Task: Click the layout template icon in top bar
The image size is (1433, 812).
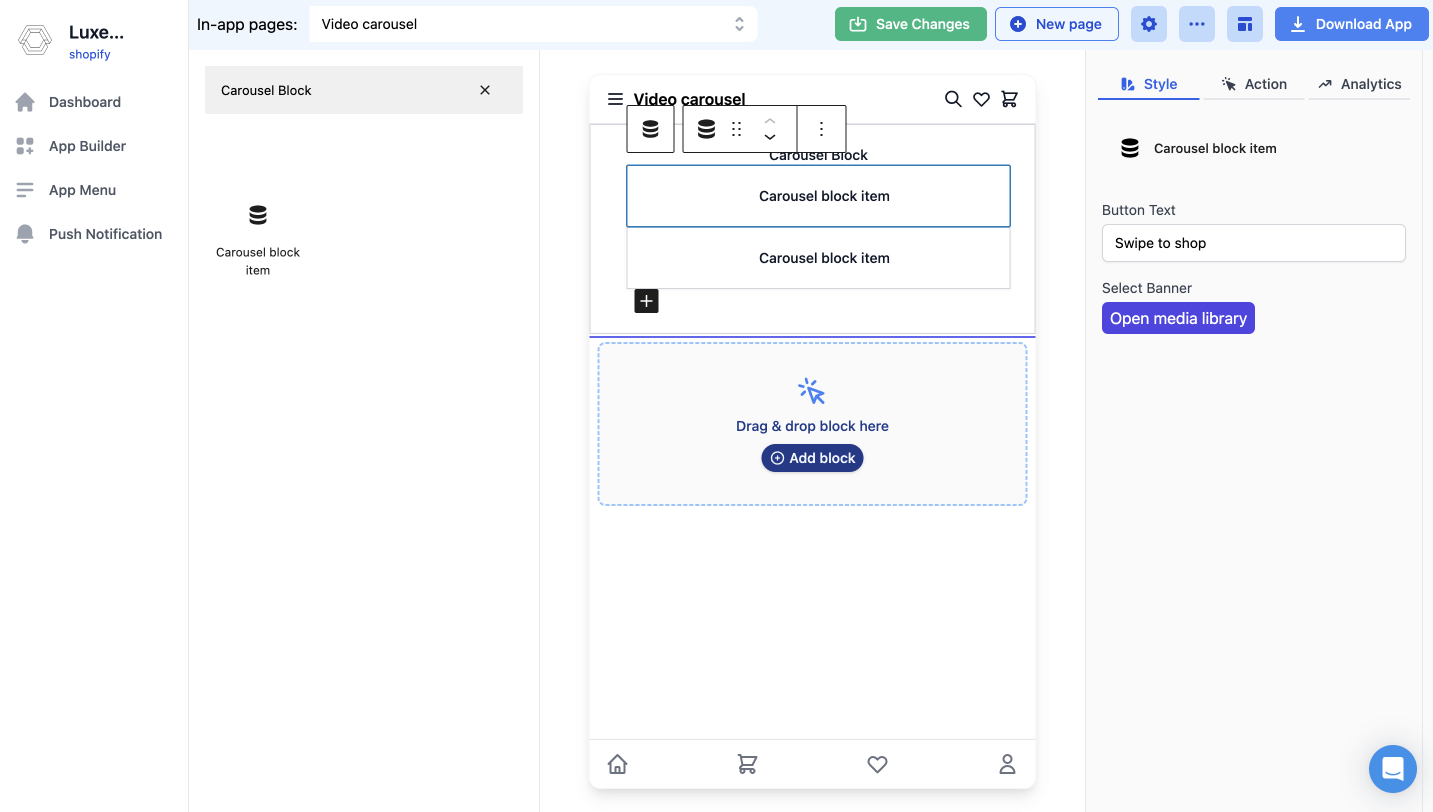Action: click(1244, 24)
